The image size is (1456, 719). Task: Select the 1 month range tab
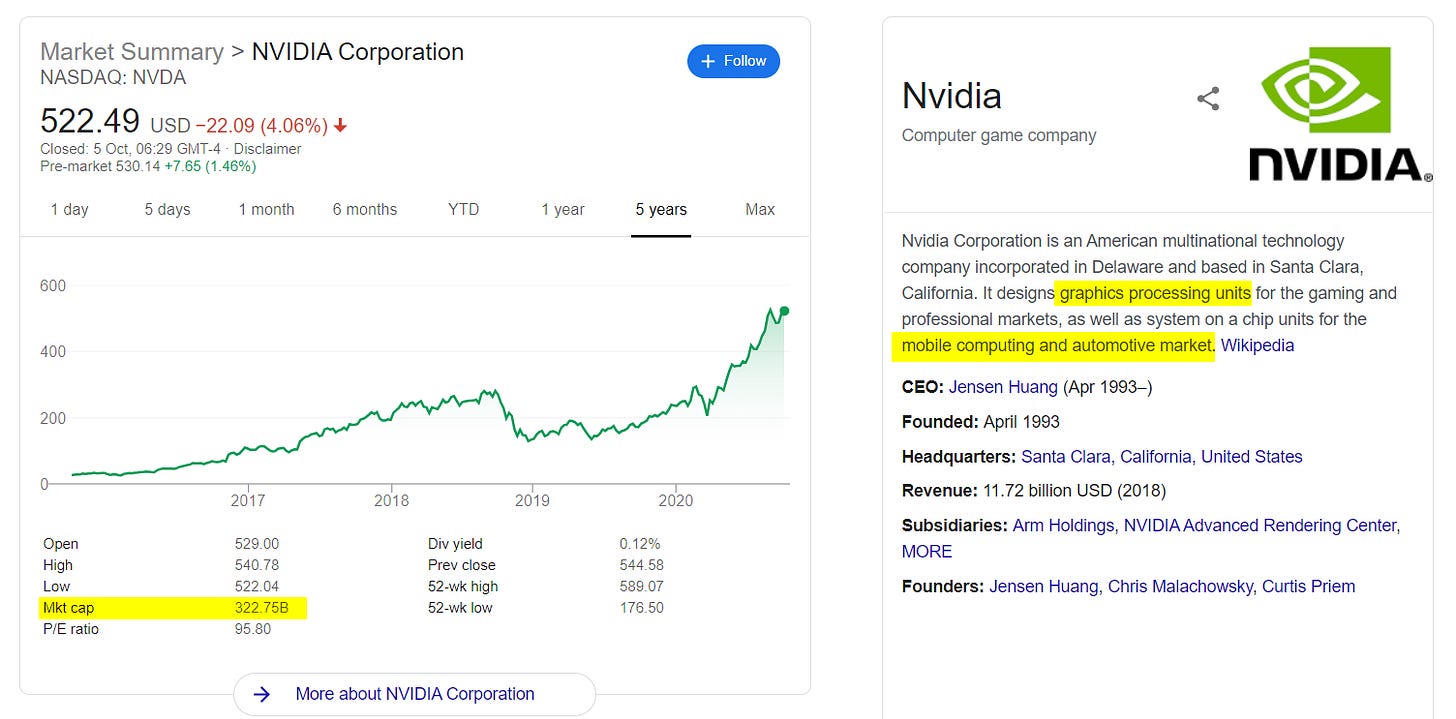coord(266,209)
